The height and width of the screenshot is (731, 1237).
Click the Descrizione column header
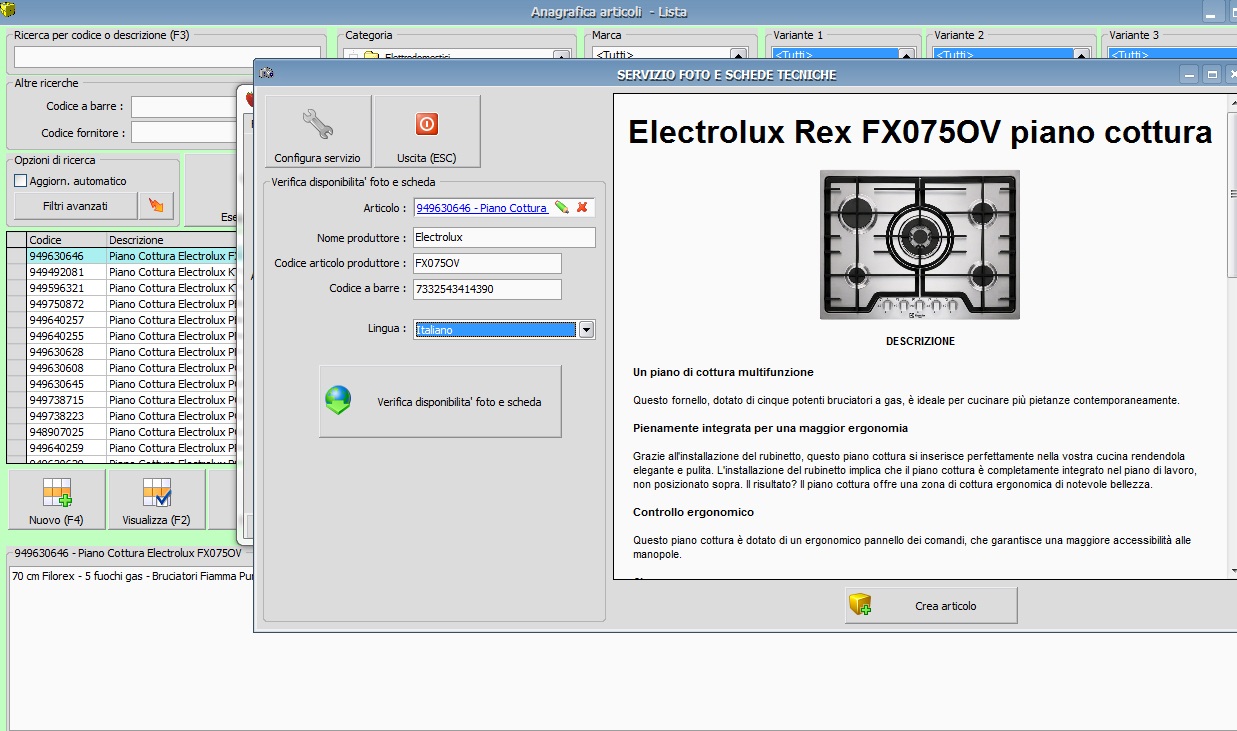172,240
